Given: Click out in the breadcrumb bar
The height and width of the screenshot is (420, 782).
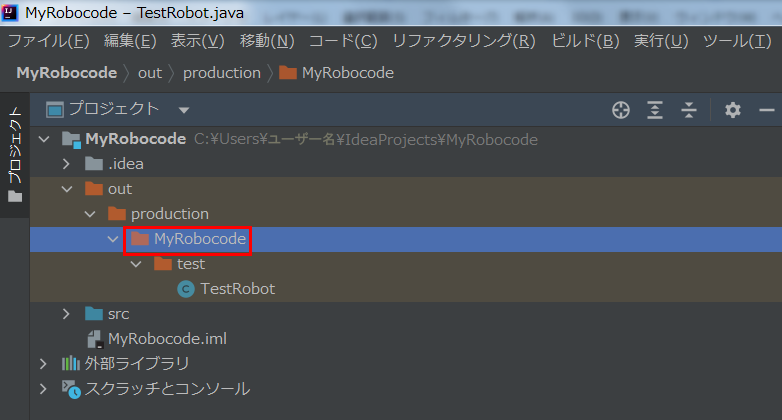Looking at the screenshot, I should (x=150, y=73).
